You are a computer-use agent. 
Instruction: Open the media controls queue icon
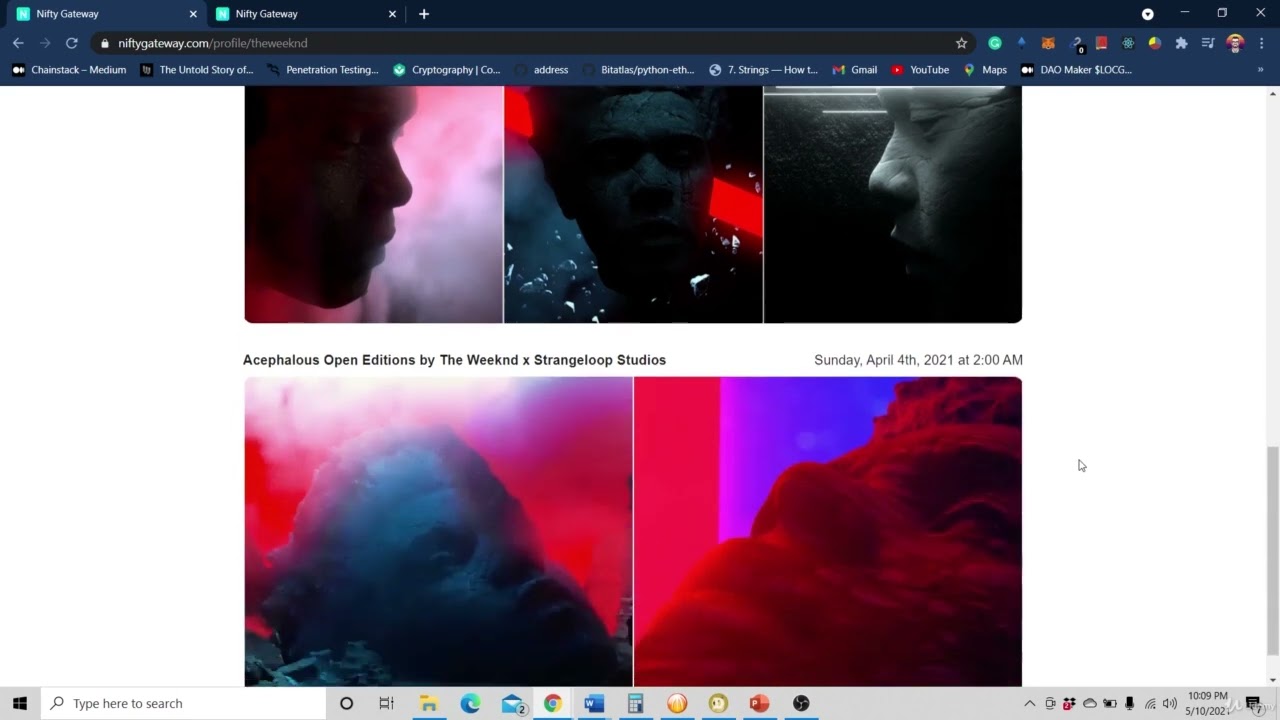[x=1208, y=43]
